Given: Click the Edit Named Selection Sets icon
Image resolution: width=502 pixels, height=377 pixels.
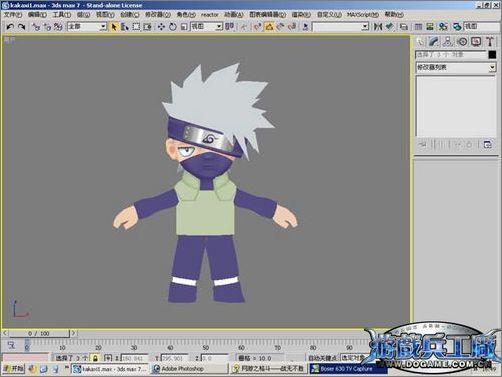Looking at the screenshot, I should 305,27.
